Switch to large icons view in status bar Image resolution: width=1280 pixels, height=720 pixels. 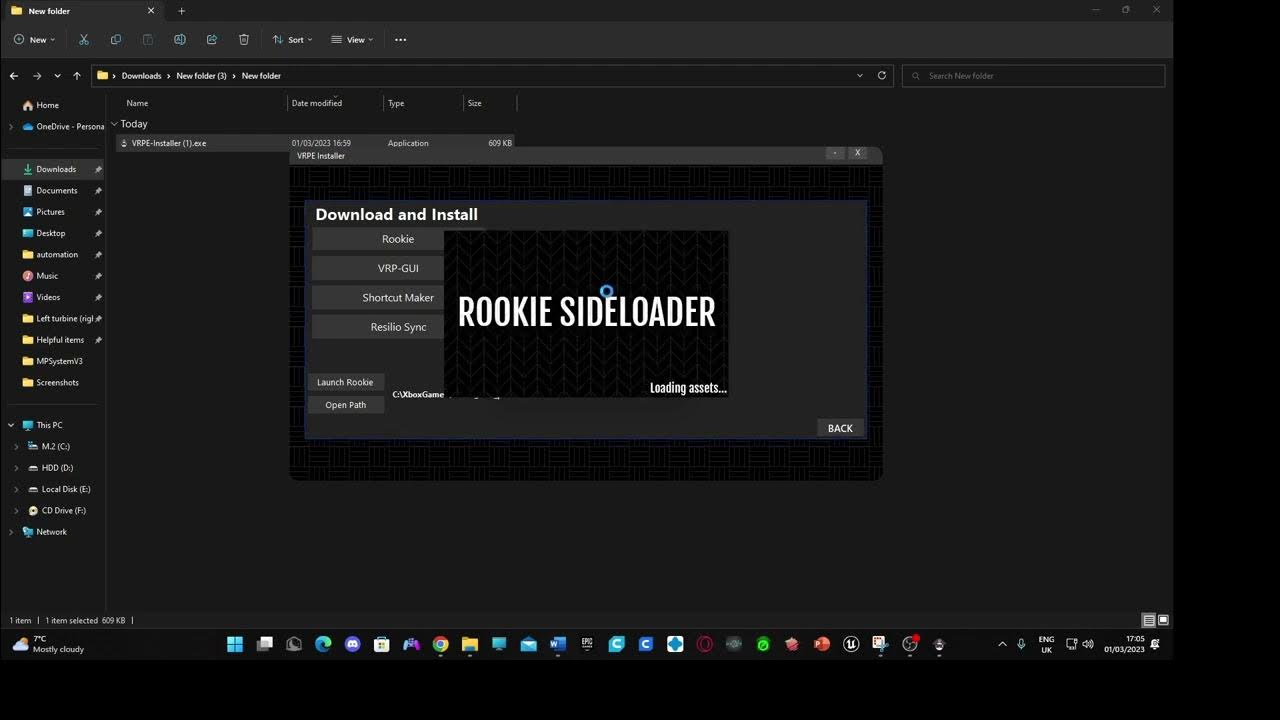click(1163, 620)
